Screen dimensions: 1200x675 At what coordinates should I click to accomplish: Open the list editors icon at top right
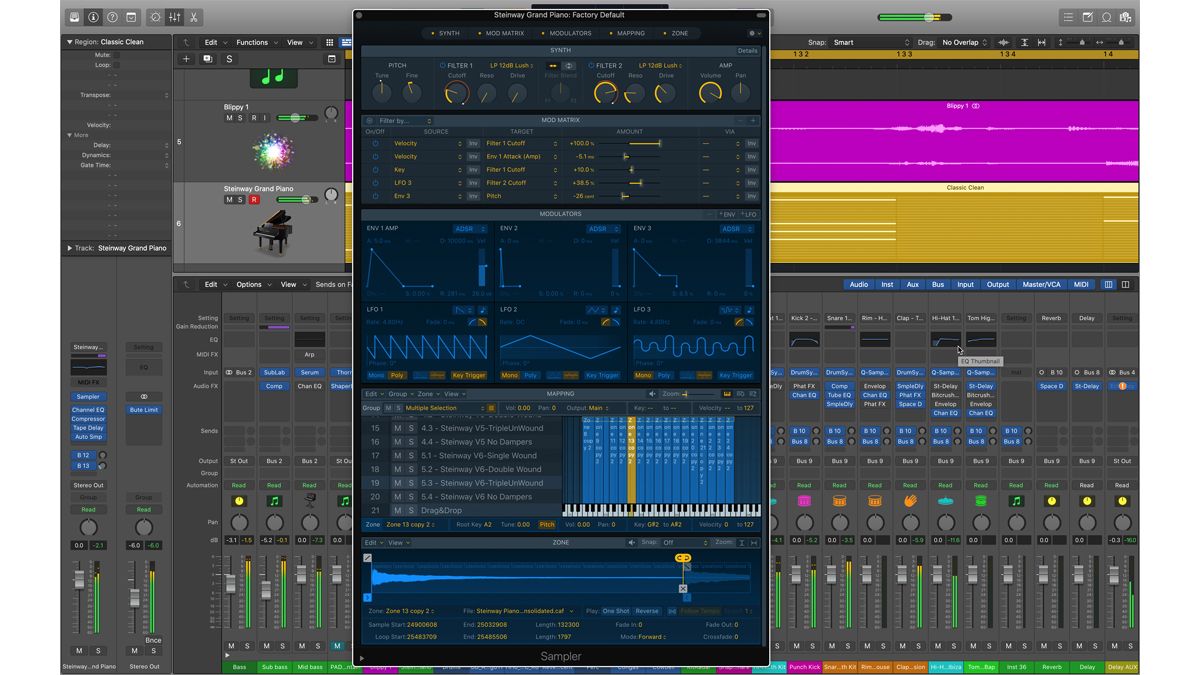(x=1068, y=17)
